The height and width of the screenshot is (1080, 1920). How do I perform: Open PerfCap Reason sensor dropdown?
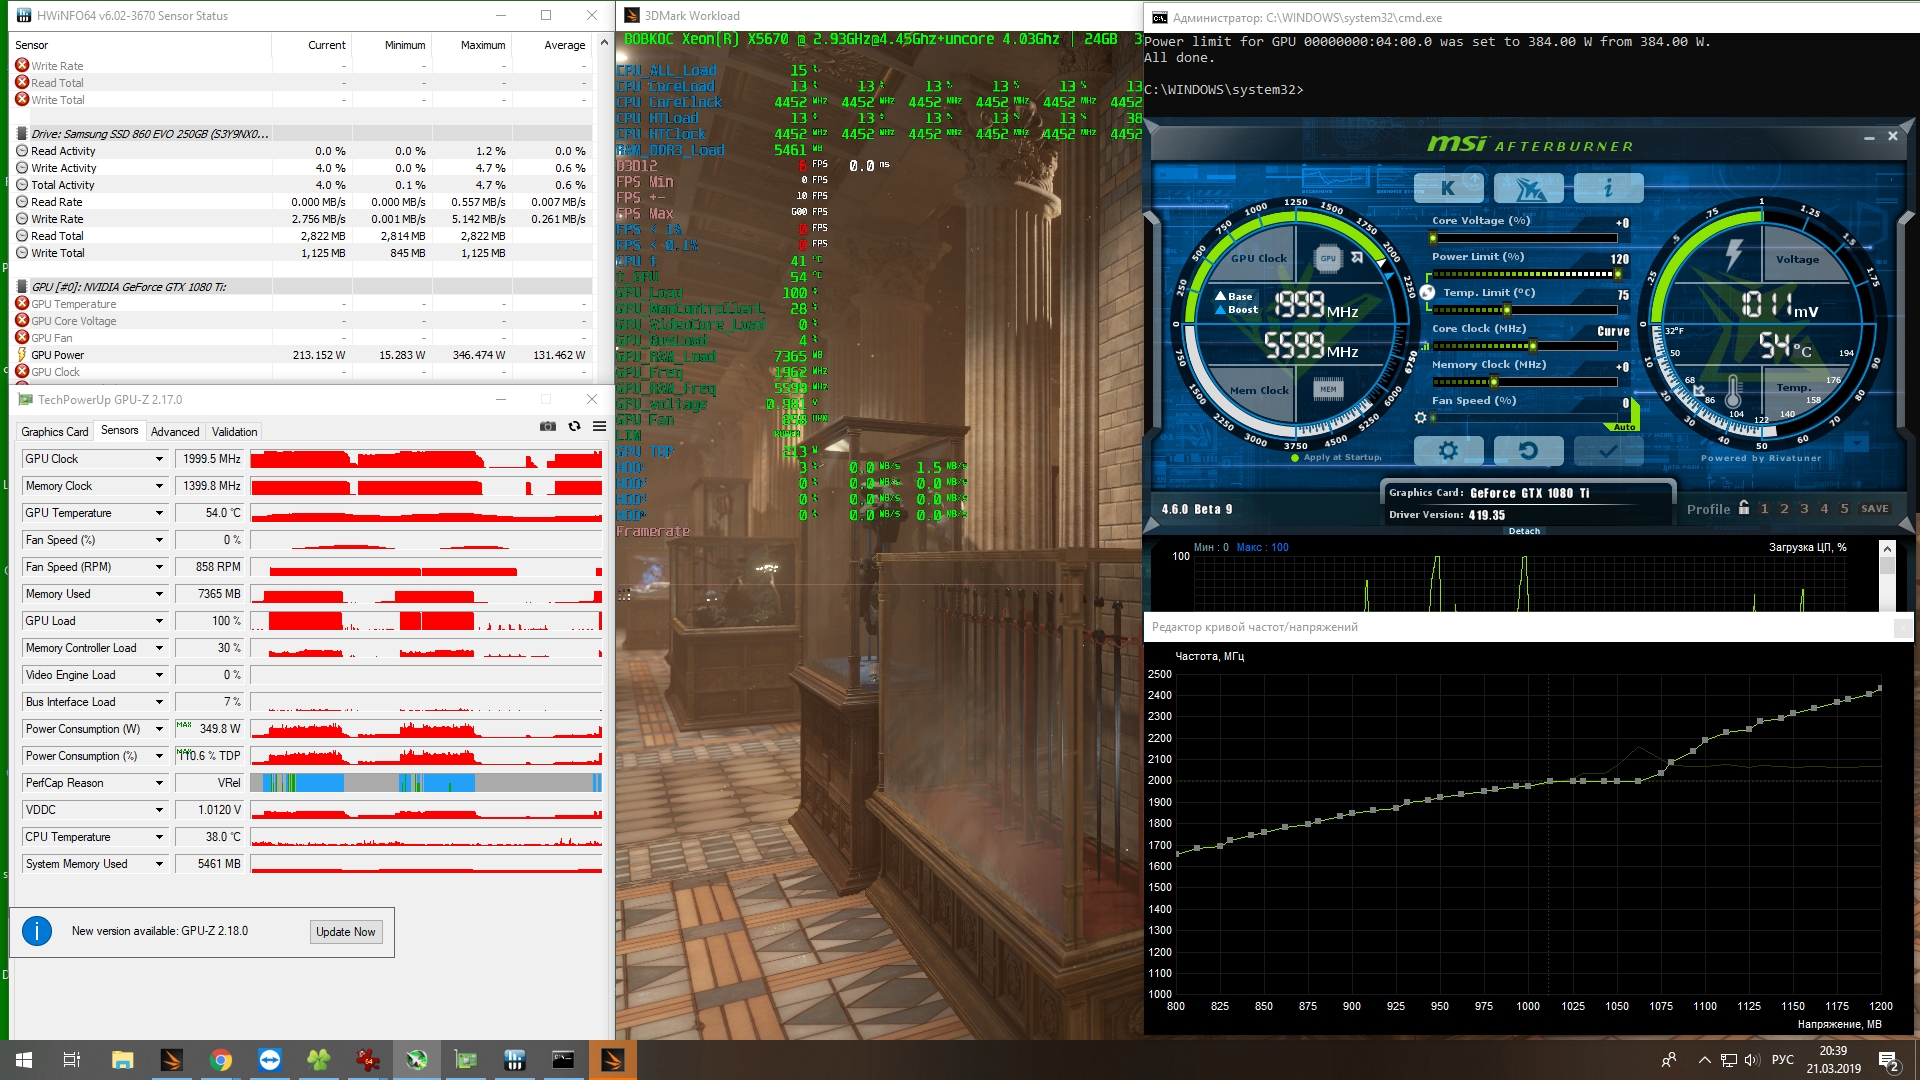pos(159,783)
